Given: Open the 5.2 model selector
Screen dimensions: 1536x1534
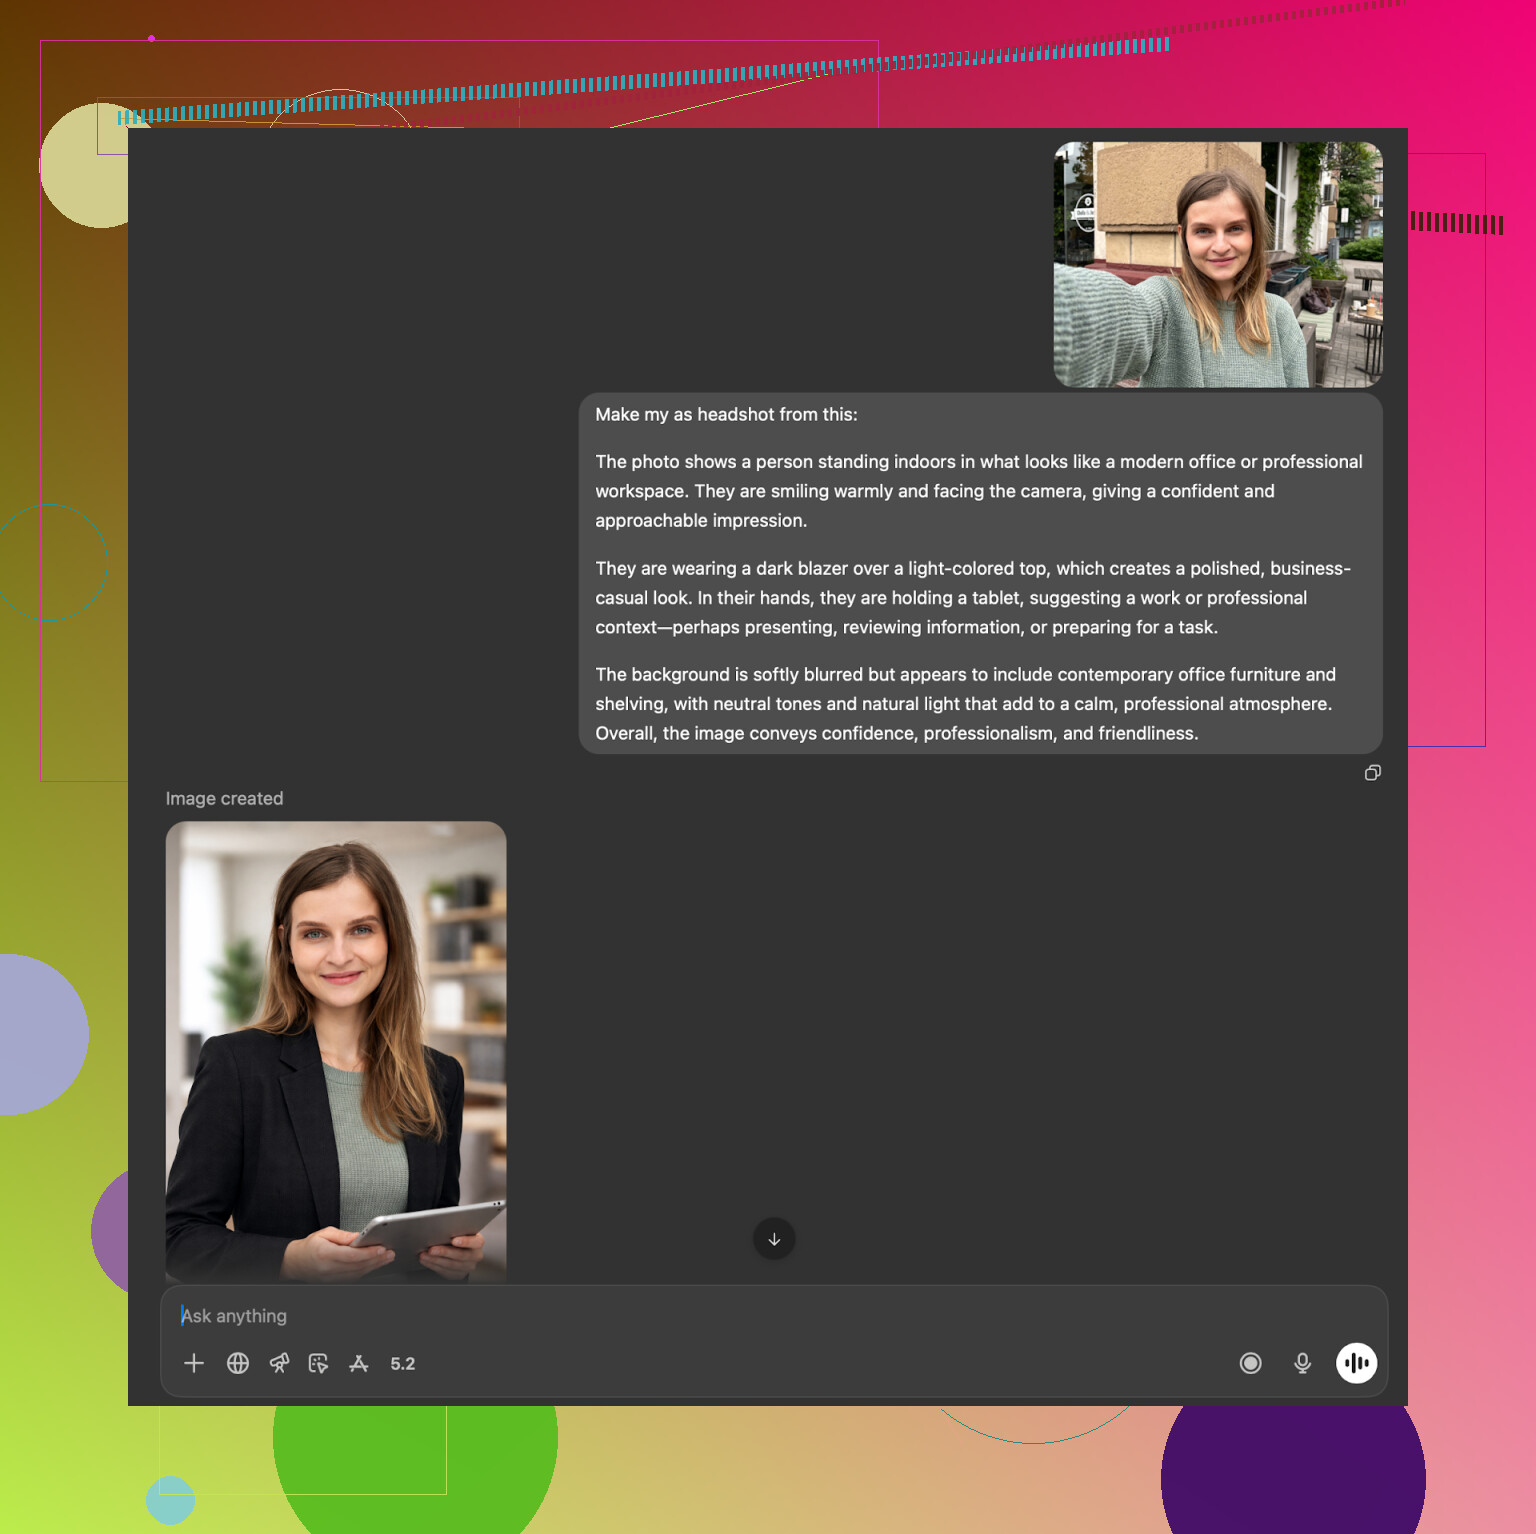Looking at the screenshot, I should 402,1364.
